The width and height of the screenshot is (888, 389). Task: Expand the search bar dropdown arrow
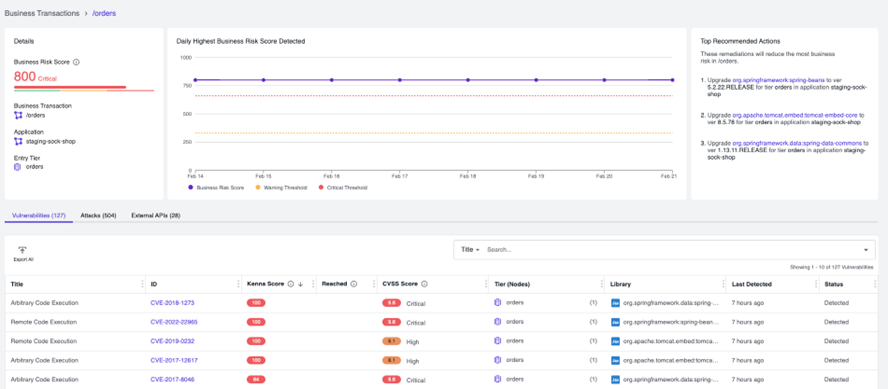pos(866,250)
